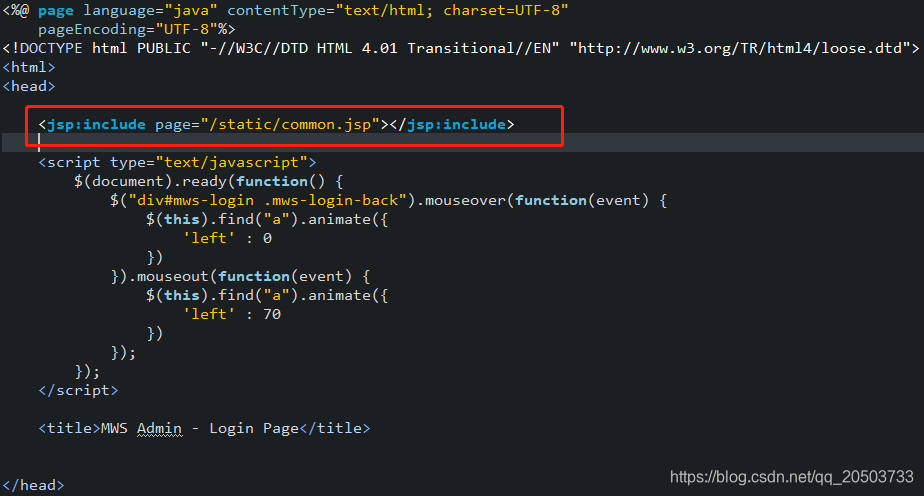The height and width of the screenshot is (496, 924).
Task: Place cursor on empty highlighted line below jsp:include
Action: tap(463, 143)
